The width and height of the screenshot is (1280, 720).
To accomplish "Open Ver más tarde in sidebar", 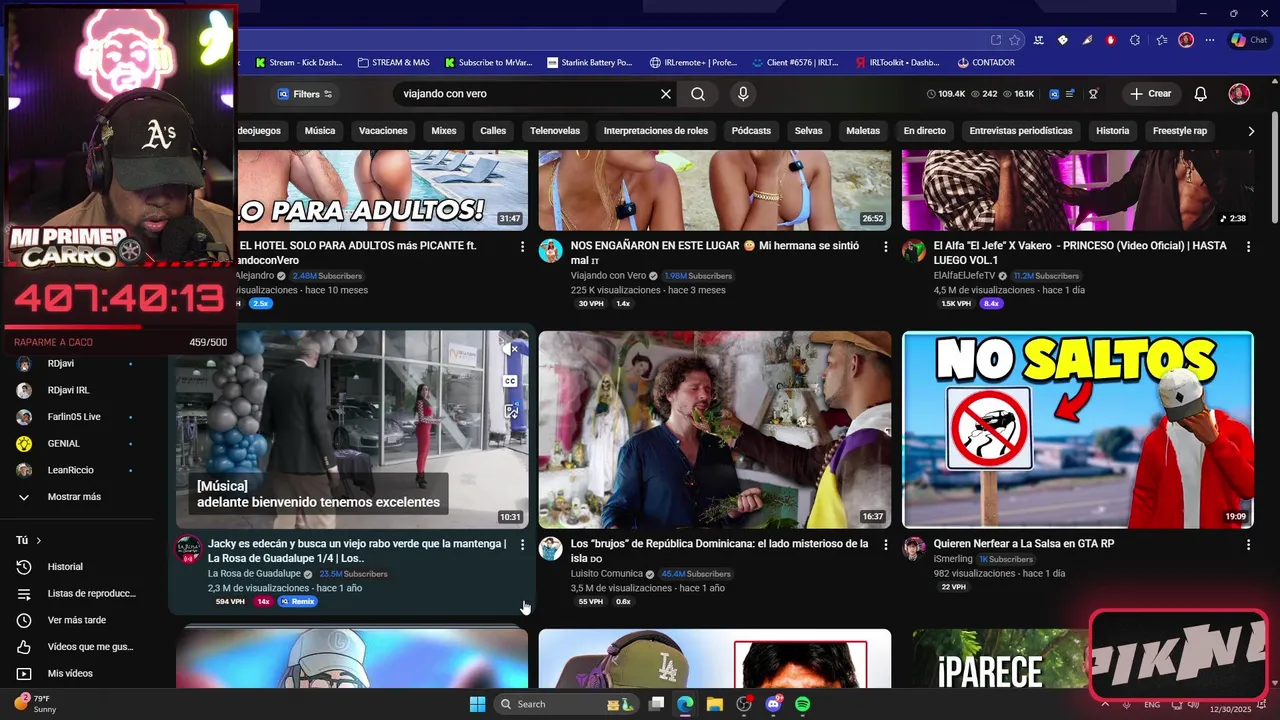I will click(x=77, y=620).
